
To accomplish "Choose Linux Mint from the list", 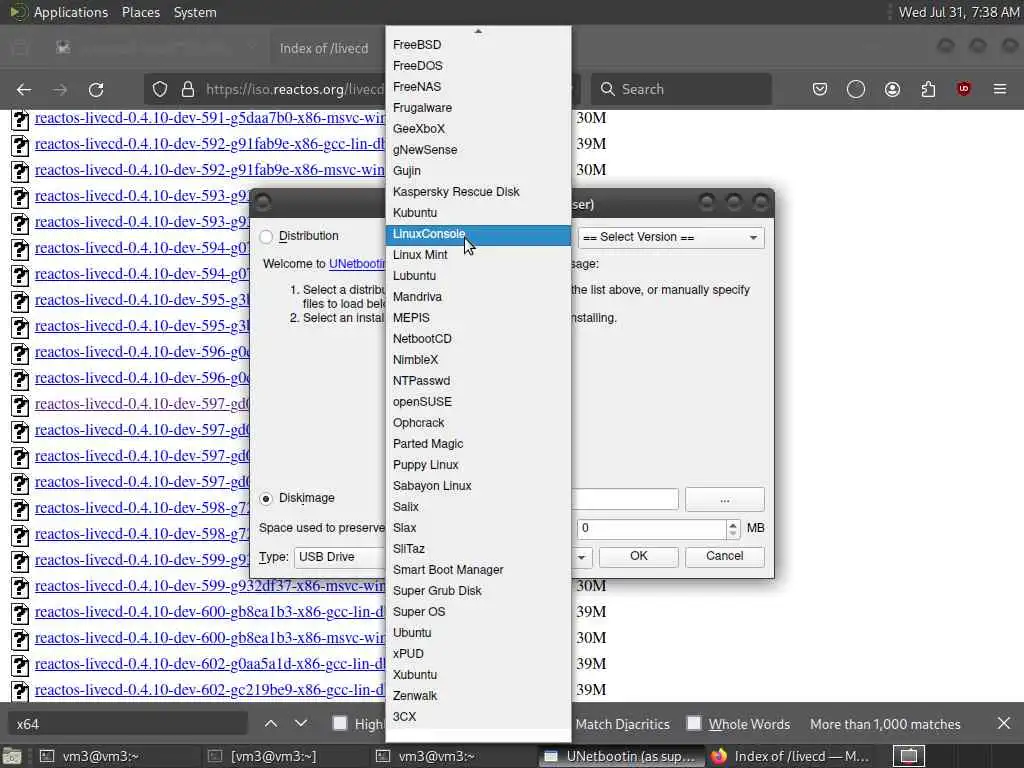I will pos(478,255).
